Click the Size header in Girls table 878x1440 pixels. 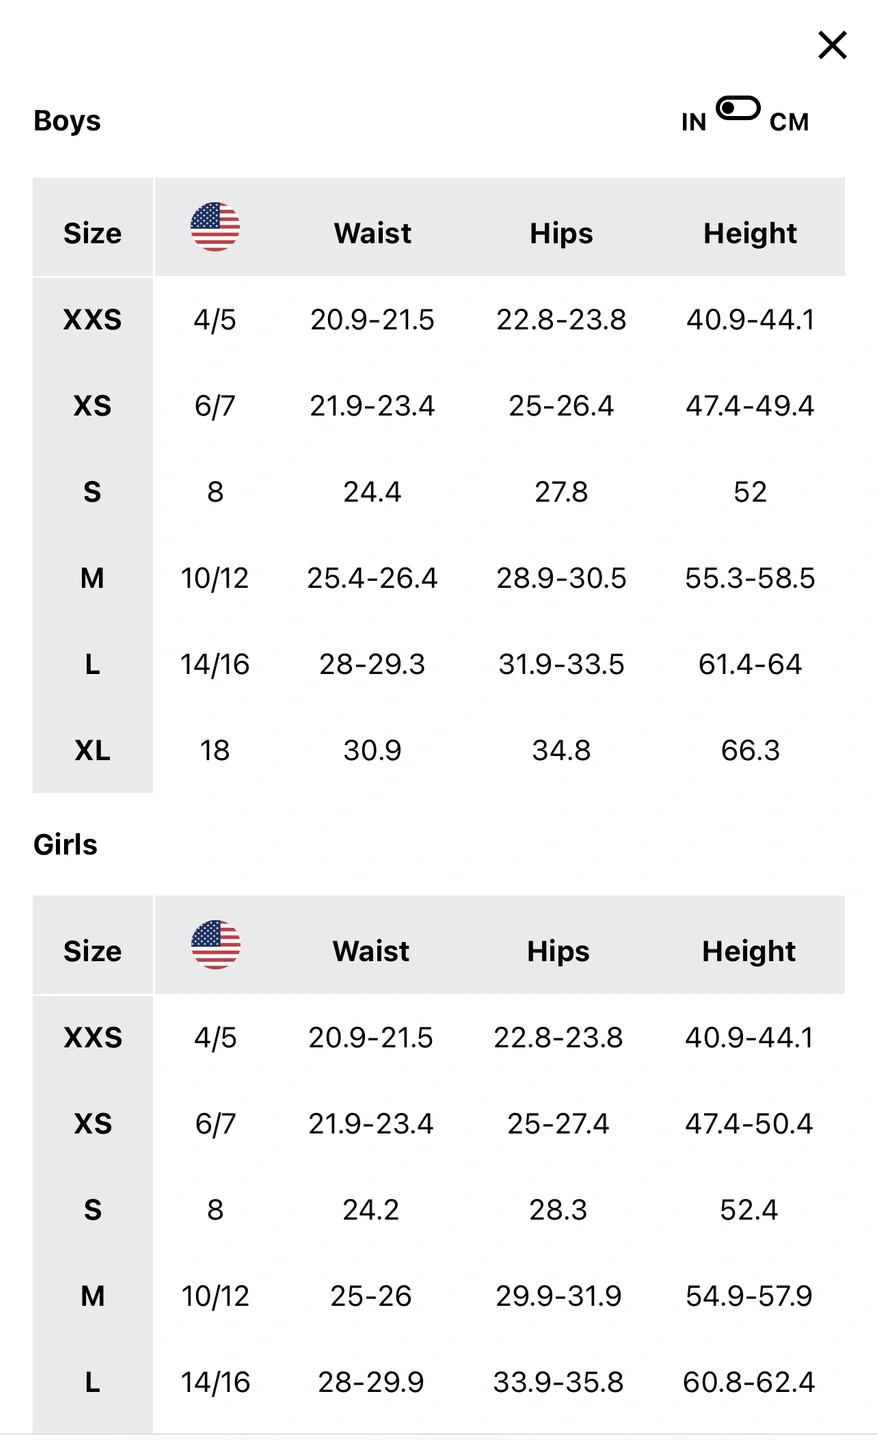coord(92,951)
